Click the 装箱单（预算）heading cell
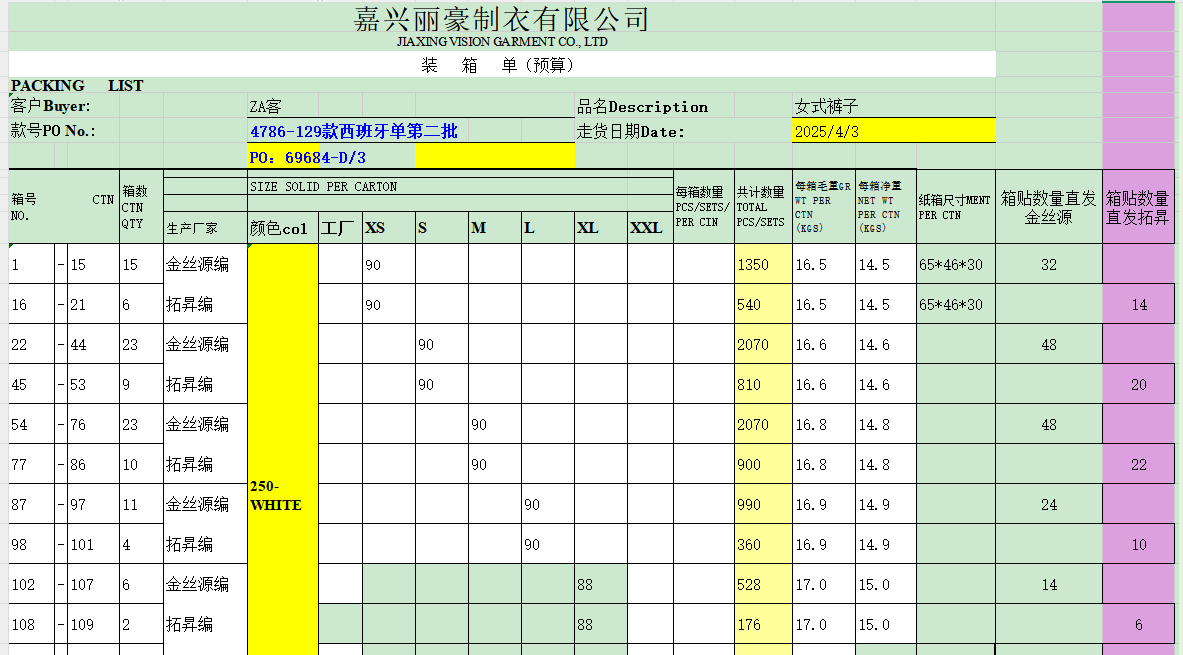1183x655 pixels. pos(502,65)
